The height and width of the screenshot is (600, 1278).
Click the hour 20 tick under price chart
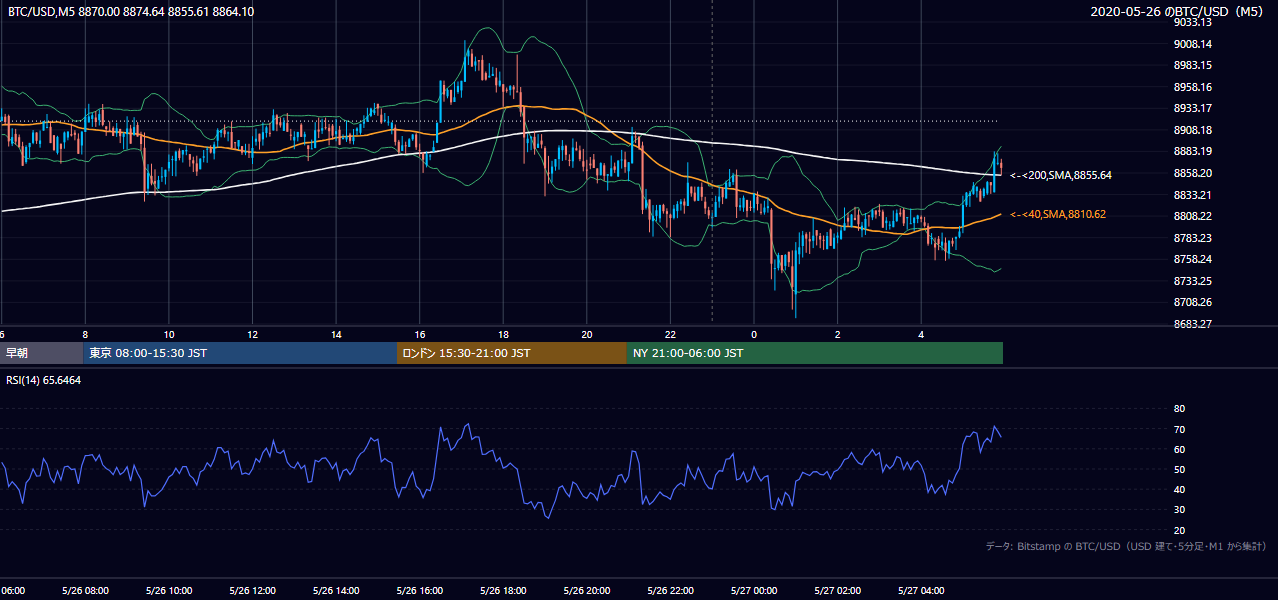[587, 334]
